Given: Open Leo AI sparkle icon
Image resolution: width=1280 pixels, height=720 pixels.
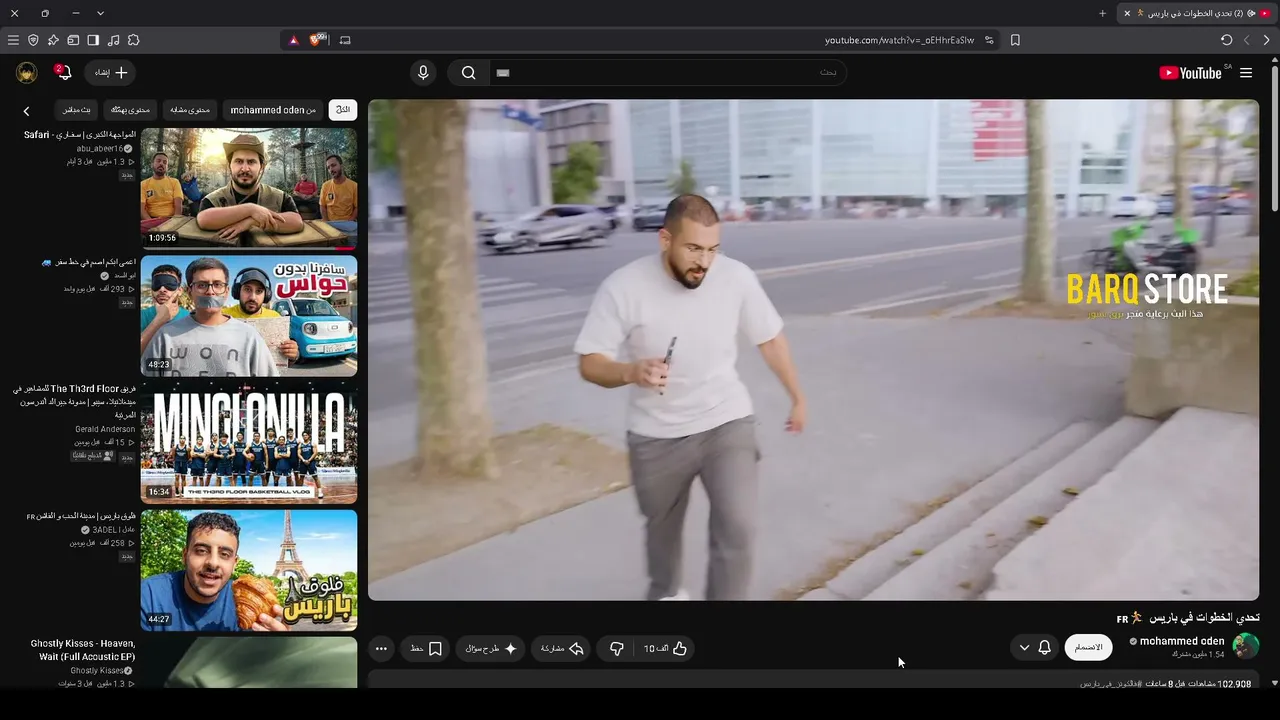Looking at the screenshot, I should (x=53, y=40).
